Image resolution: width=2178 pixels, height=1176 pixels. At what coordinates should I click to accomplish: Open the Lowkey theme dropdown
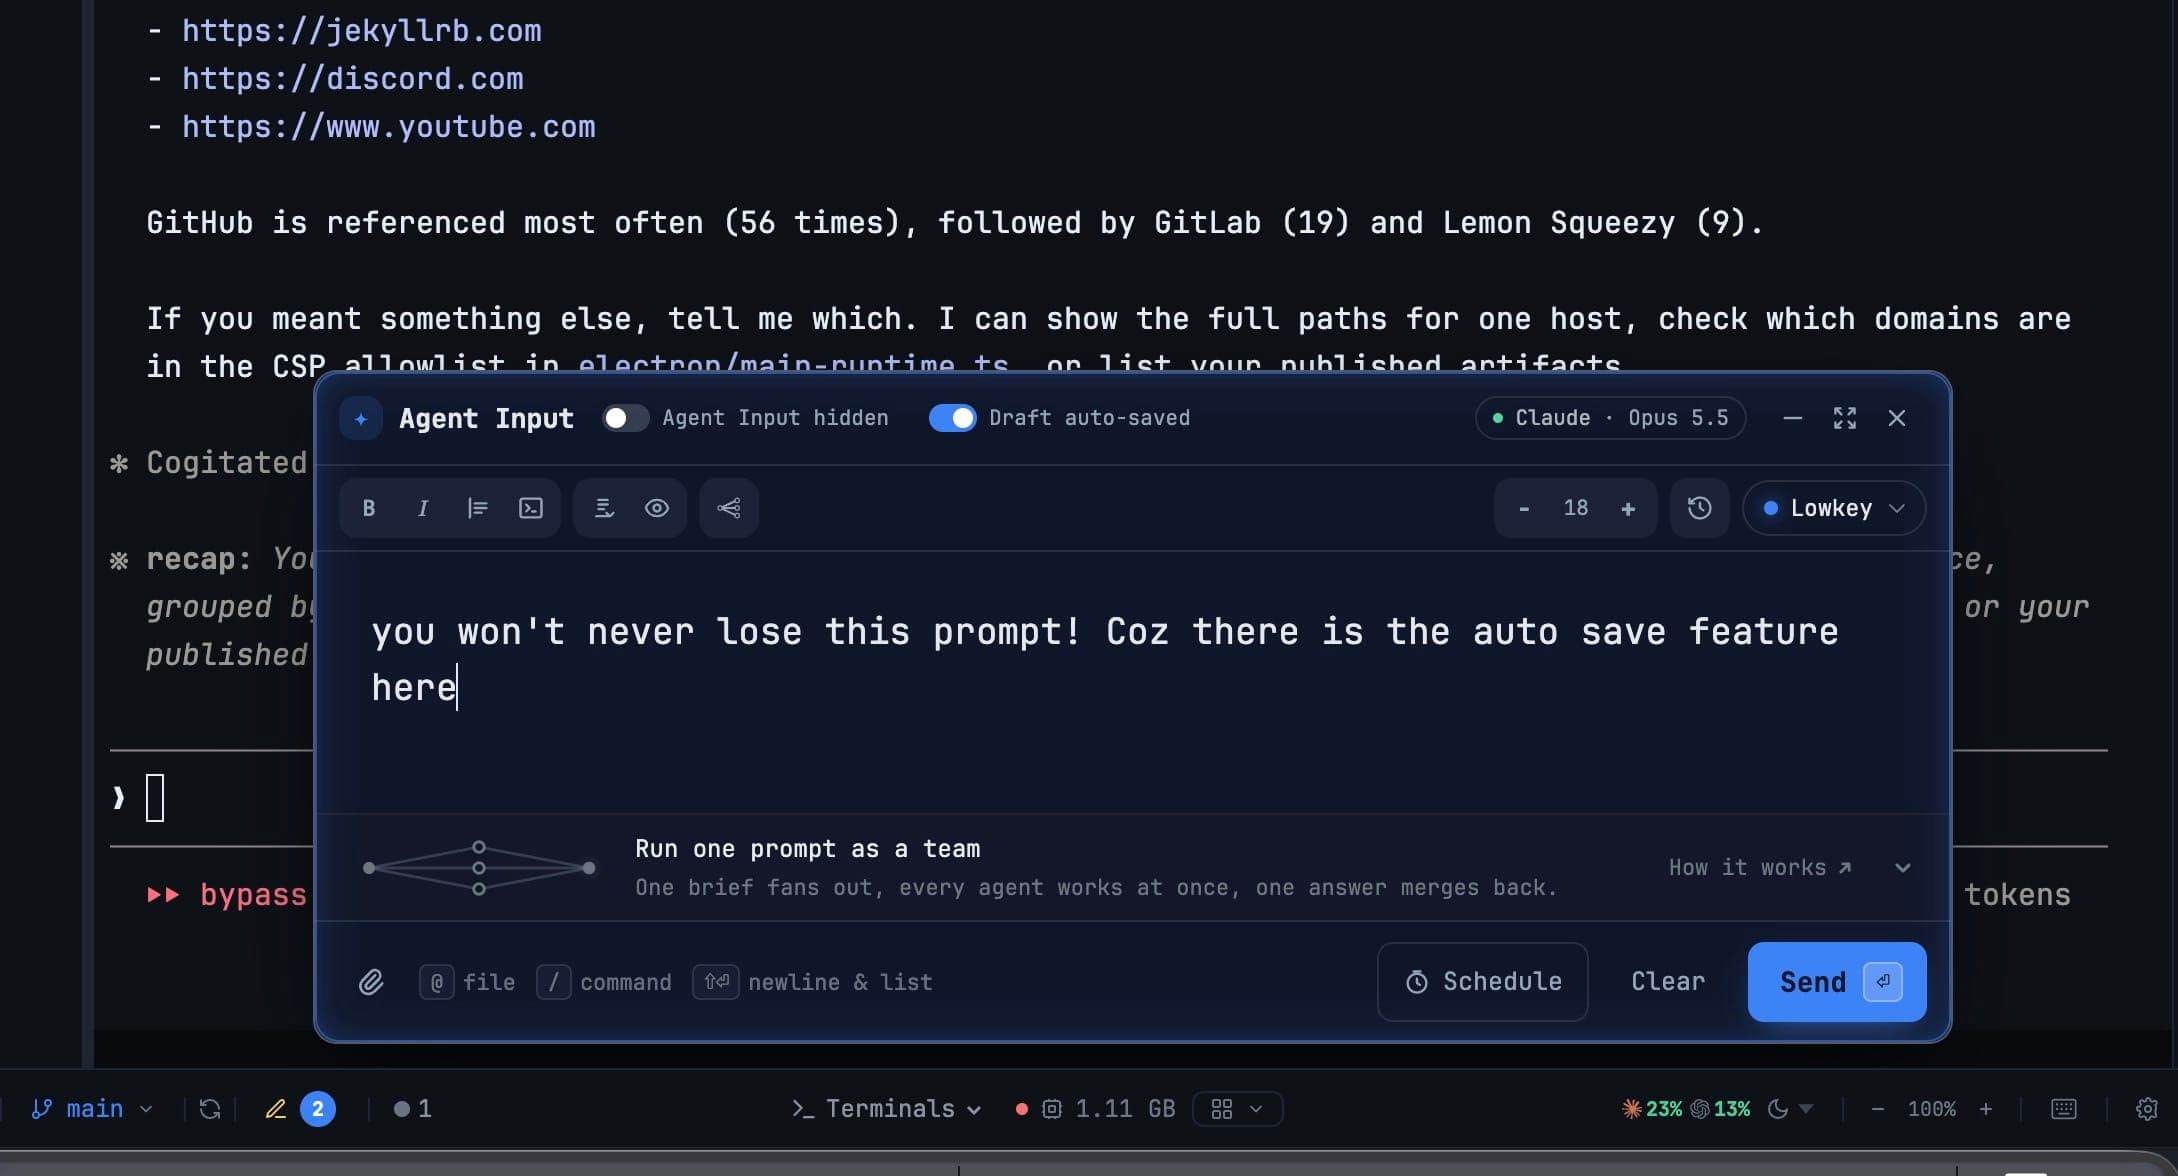(x=1833, y=508)
